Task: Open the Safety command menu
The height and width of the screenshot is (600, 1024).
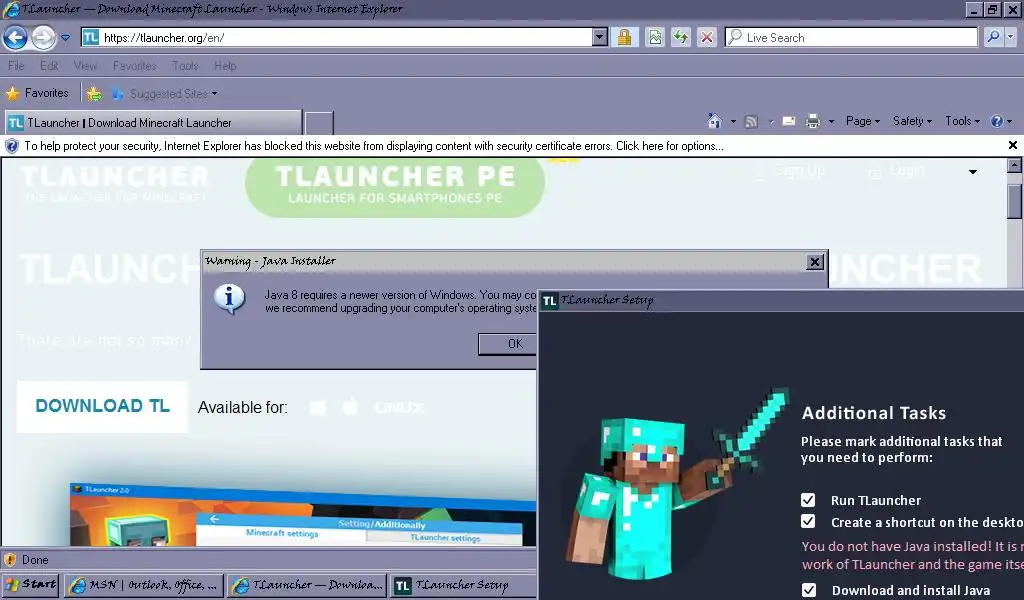Action: tap(912, 121)
